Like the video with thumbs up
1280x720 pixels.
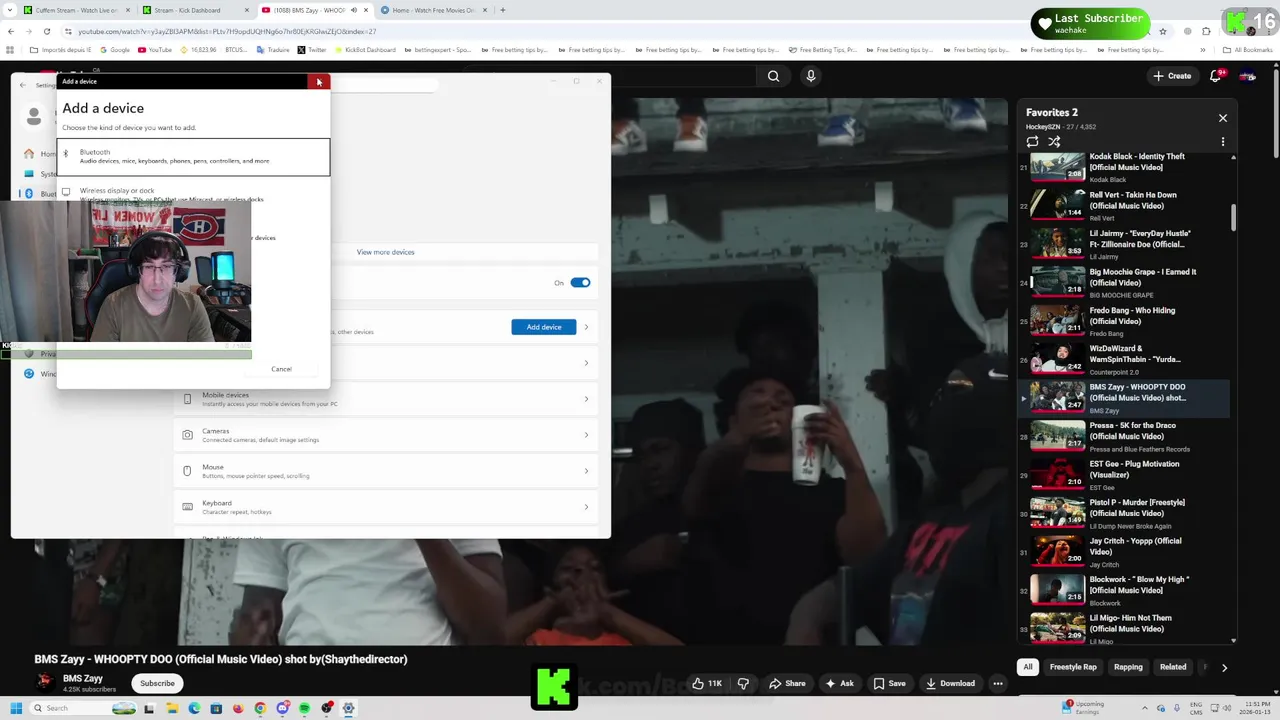(706, 683)
